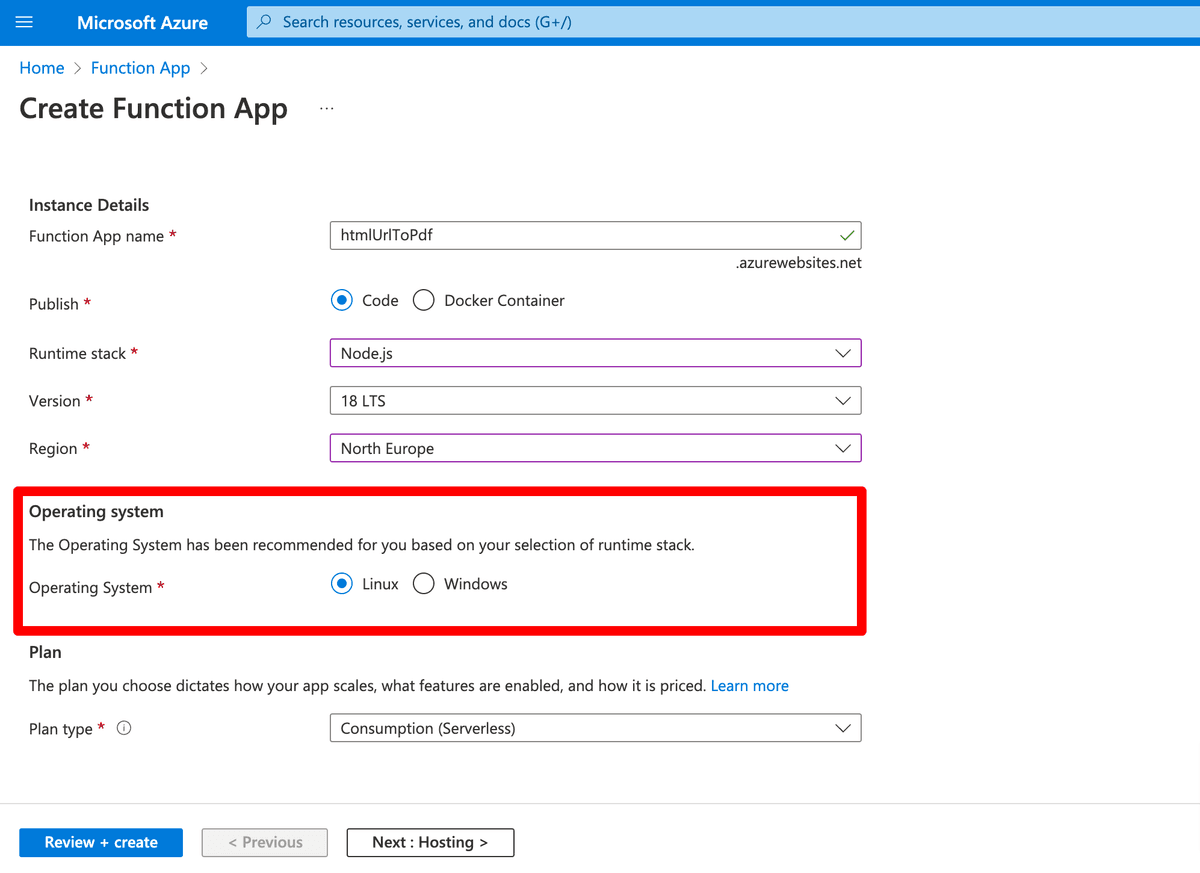Click the Review + create button
Image resolution: width=1200 pixels, height=873 pixels.
tap(100, 842)
